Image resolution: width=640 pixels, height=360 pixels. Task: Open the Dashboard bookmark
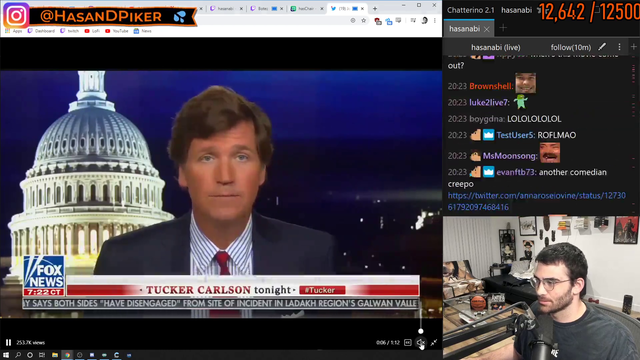tap(41, 31)
